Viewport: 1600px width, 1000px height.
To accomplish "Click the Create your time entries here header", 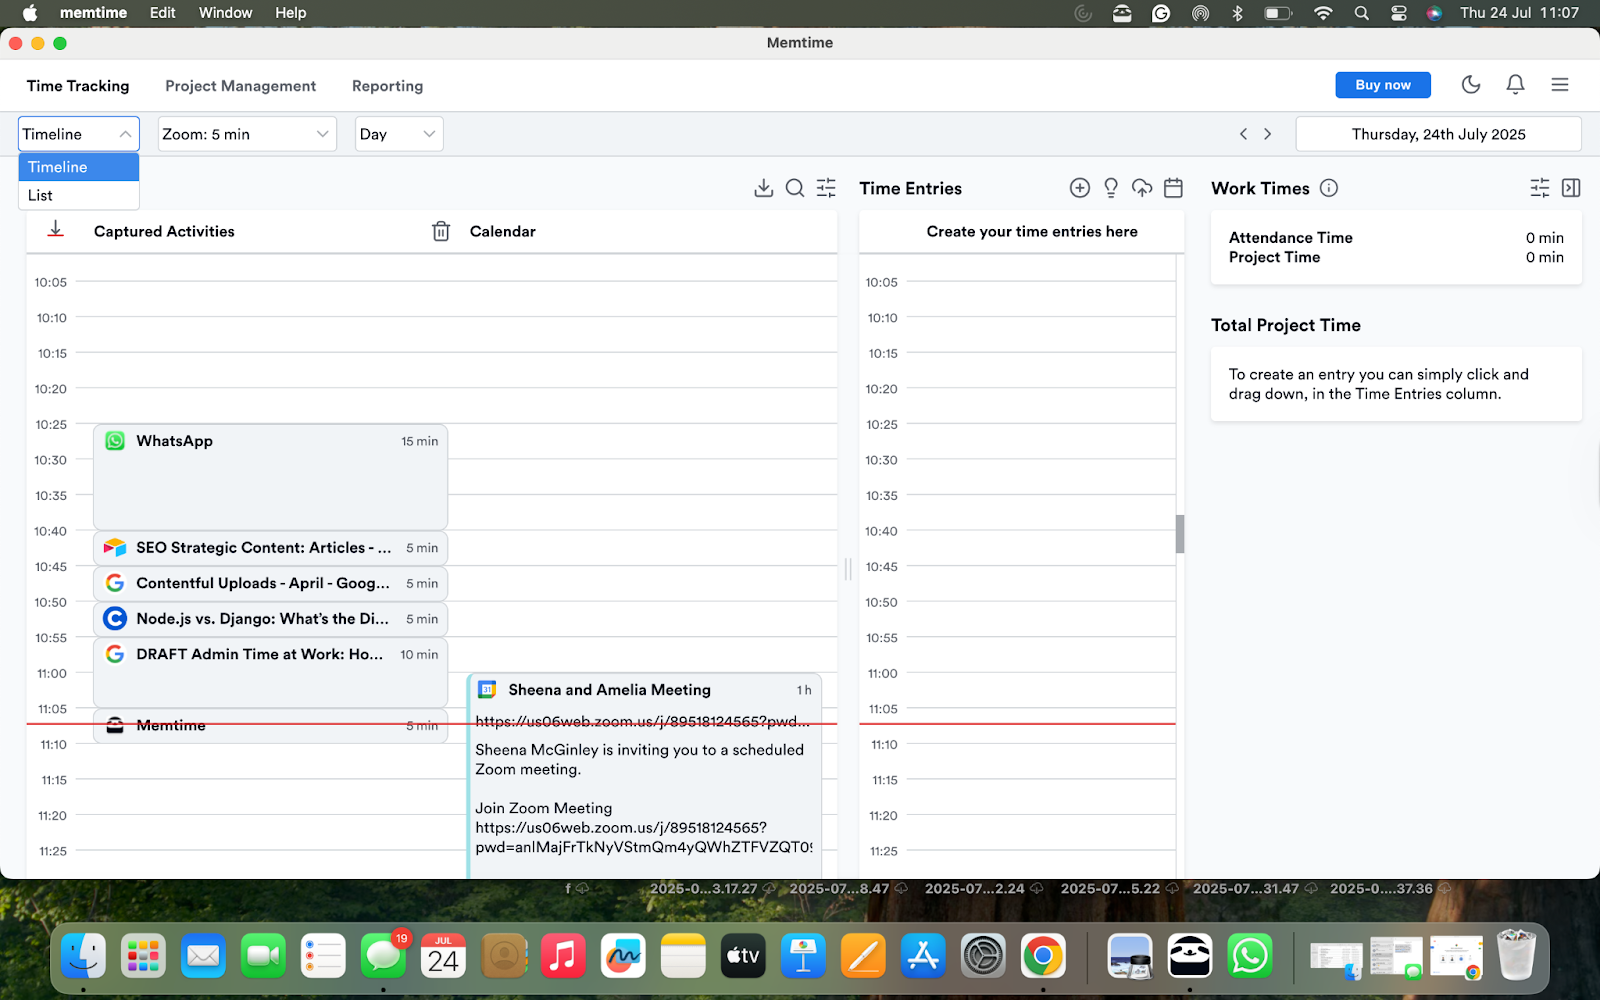I will (1032, 231).
